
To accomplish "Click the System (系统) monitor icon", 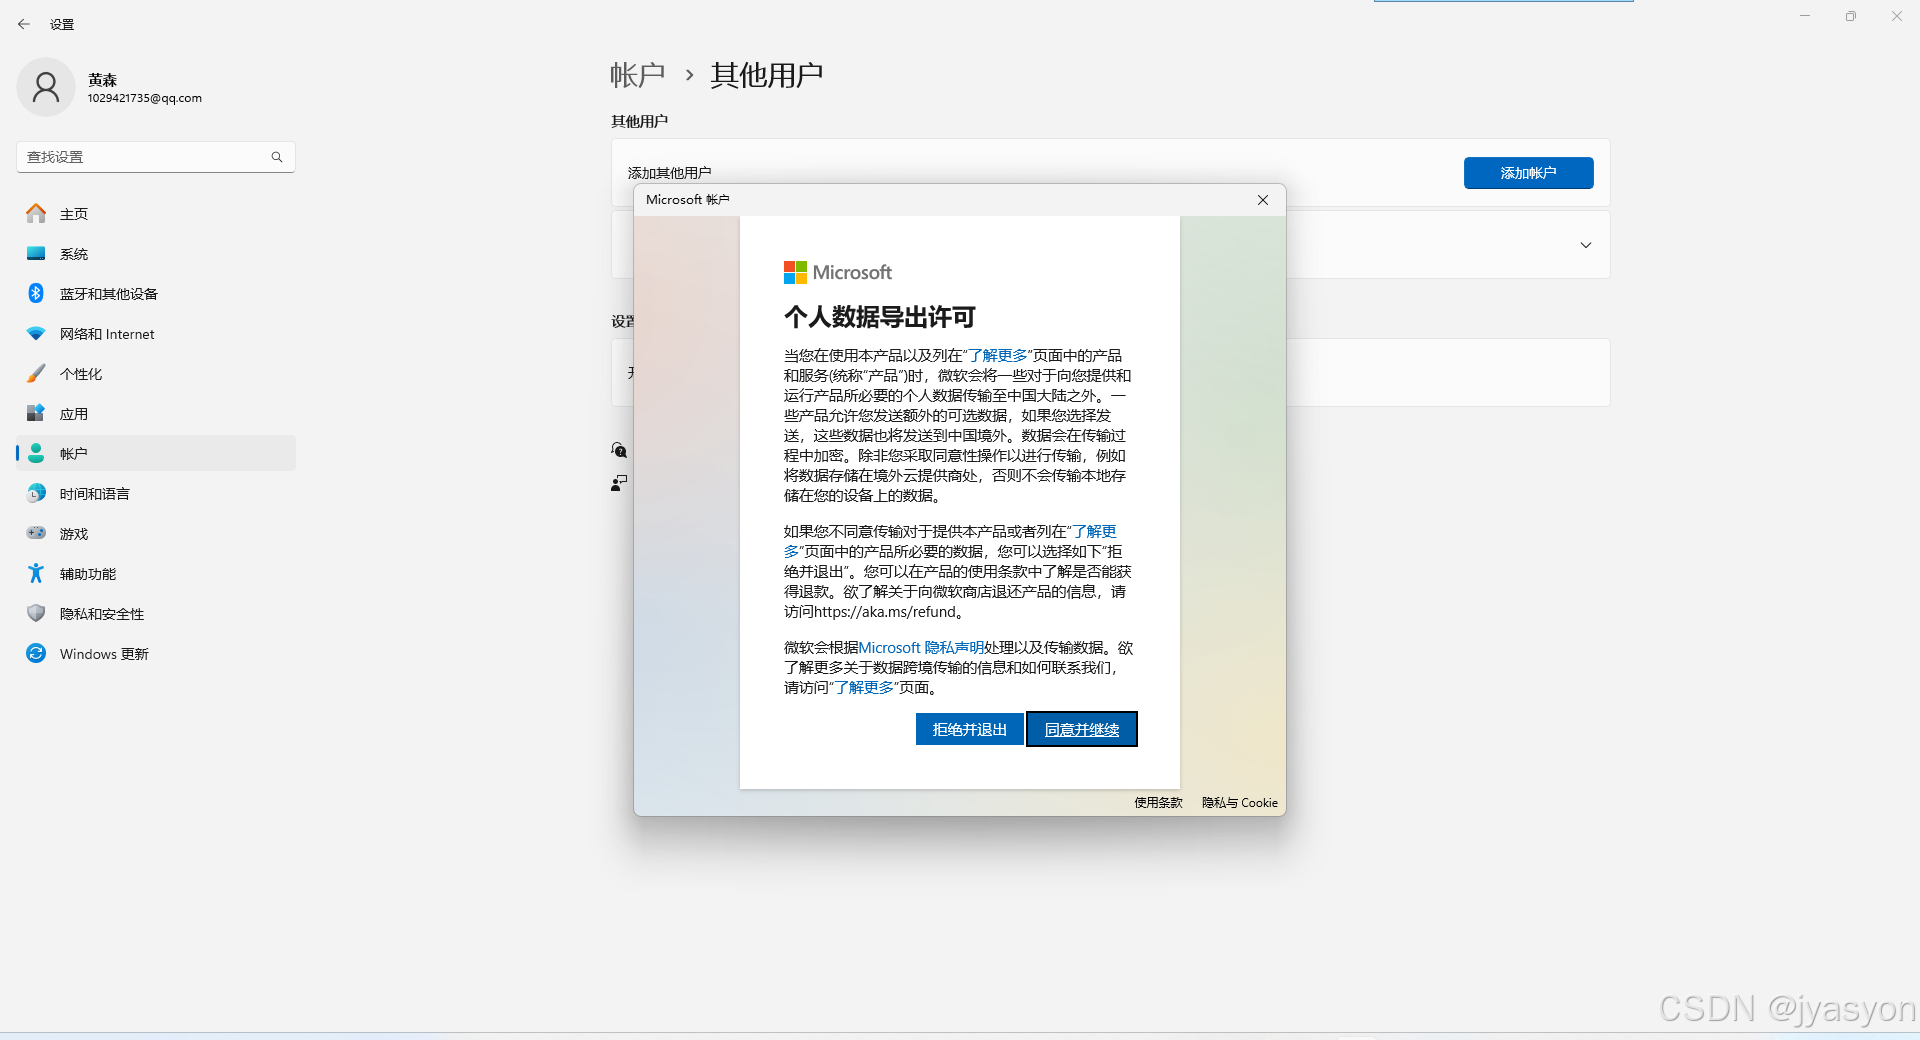I will pos(36,253).
